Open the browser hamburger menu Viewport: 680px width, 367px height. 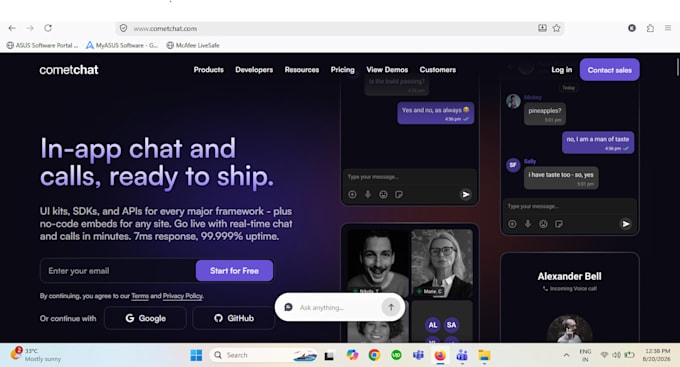668,28
